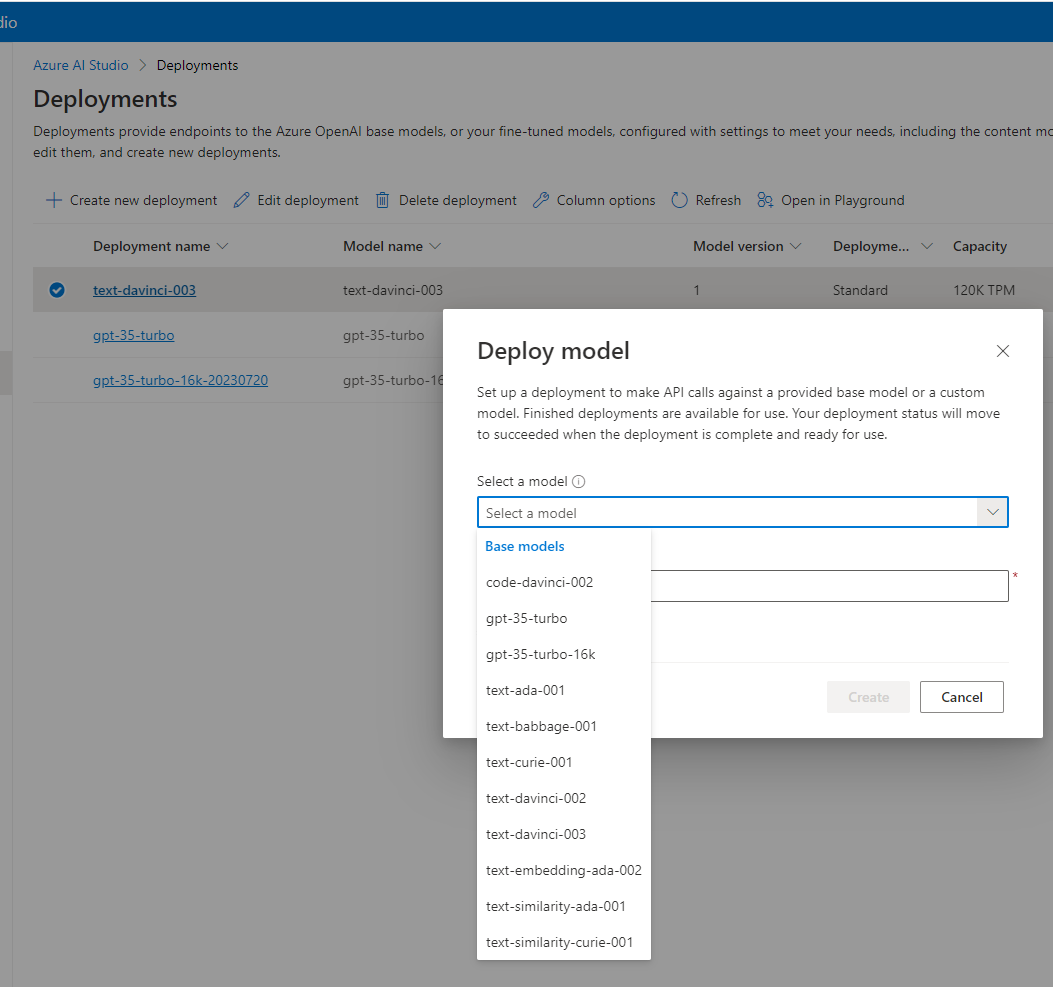Click the disabled Create button

(x=868, y=697)
